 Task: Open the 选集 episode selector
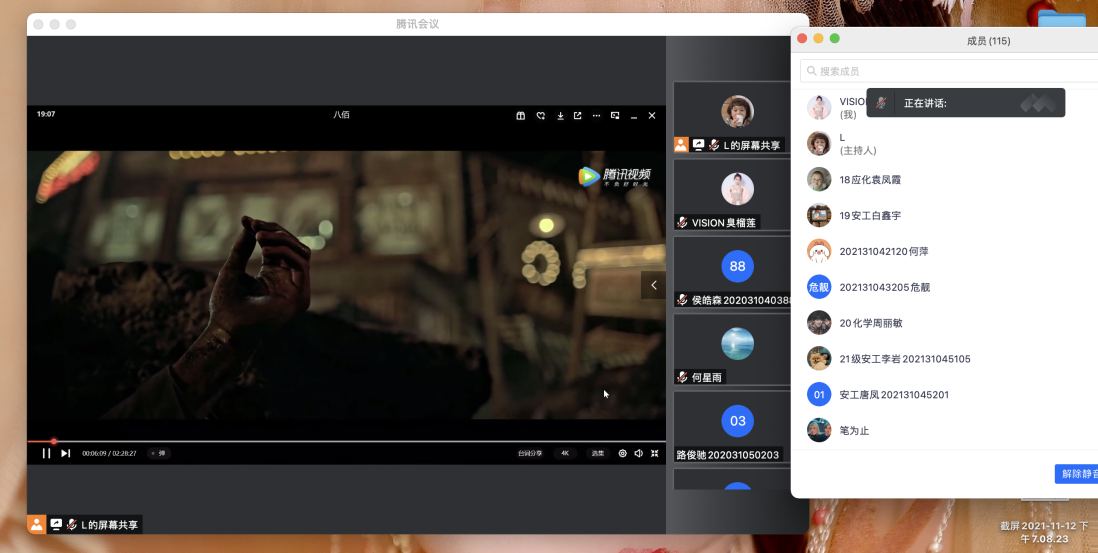click(x=597, y=453)
